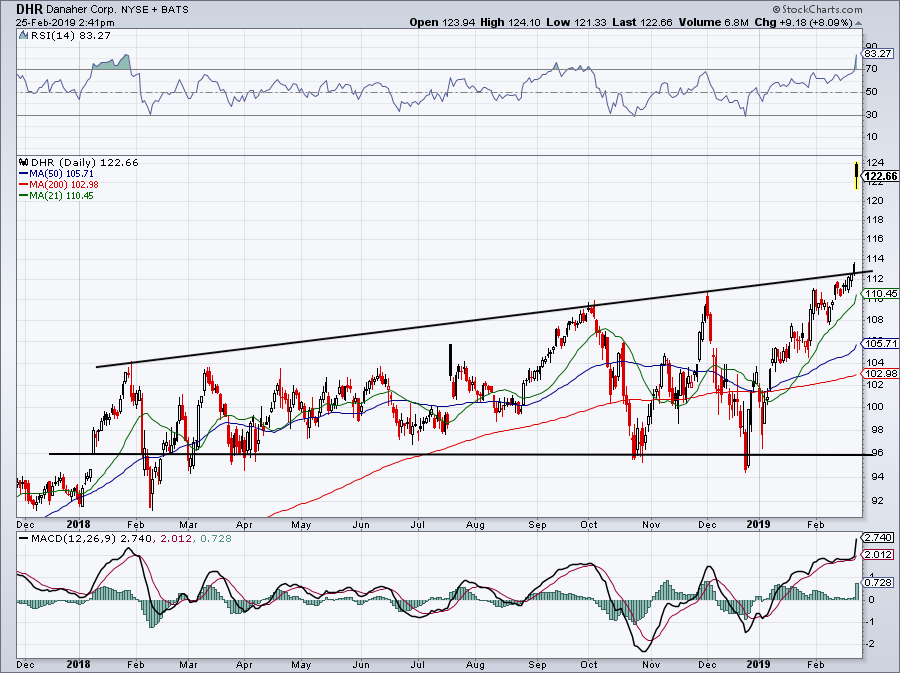The width and height of the screenshot is (900, 673).
Task: Click the Jun label under the price chart
Action: (x=360, y=524)
